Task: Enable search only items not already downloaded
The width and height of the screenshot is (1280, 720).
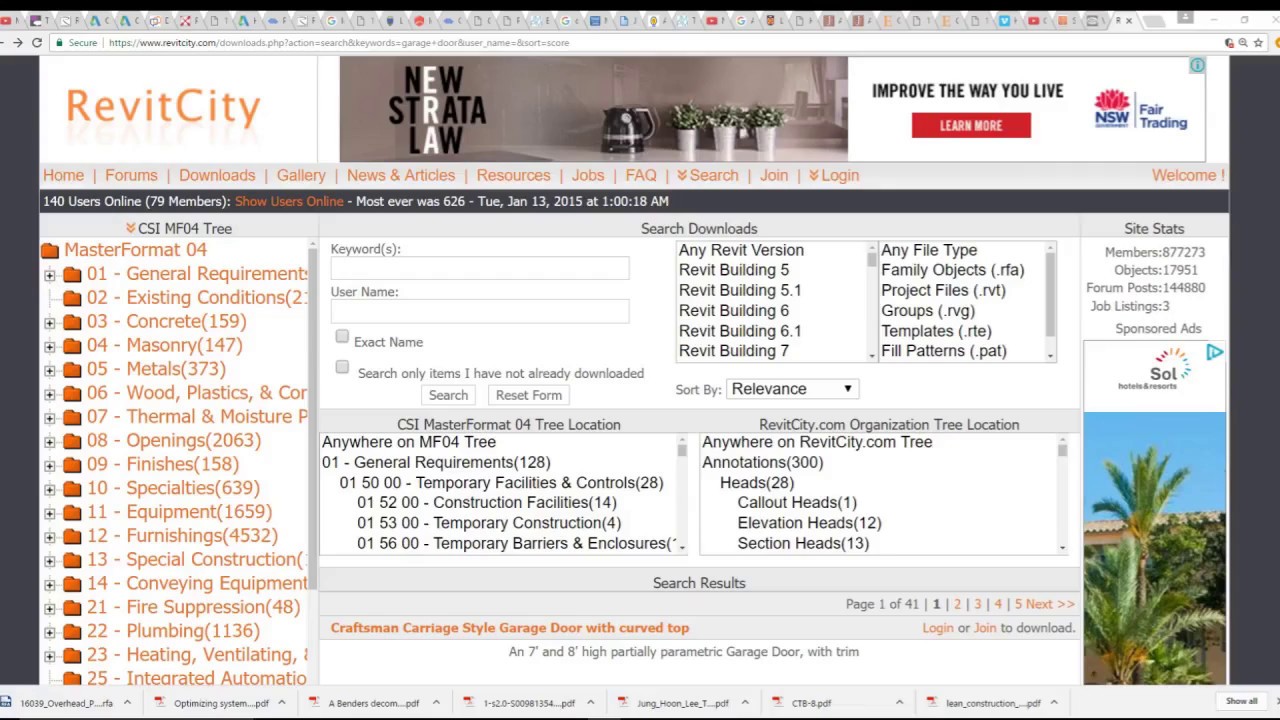Action: click(x=342, y=368)
